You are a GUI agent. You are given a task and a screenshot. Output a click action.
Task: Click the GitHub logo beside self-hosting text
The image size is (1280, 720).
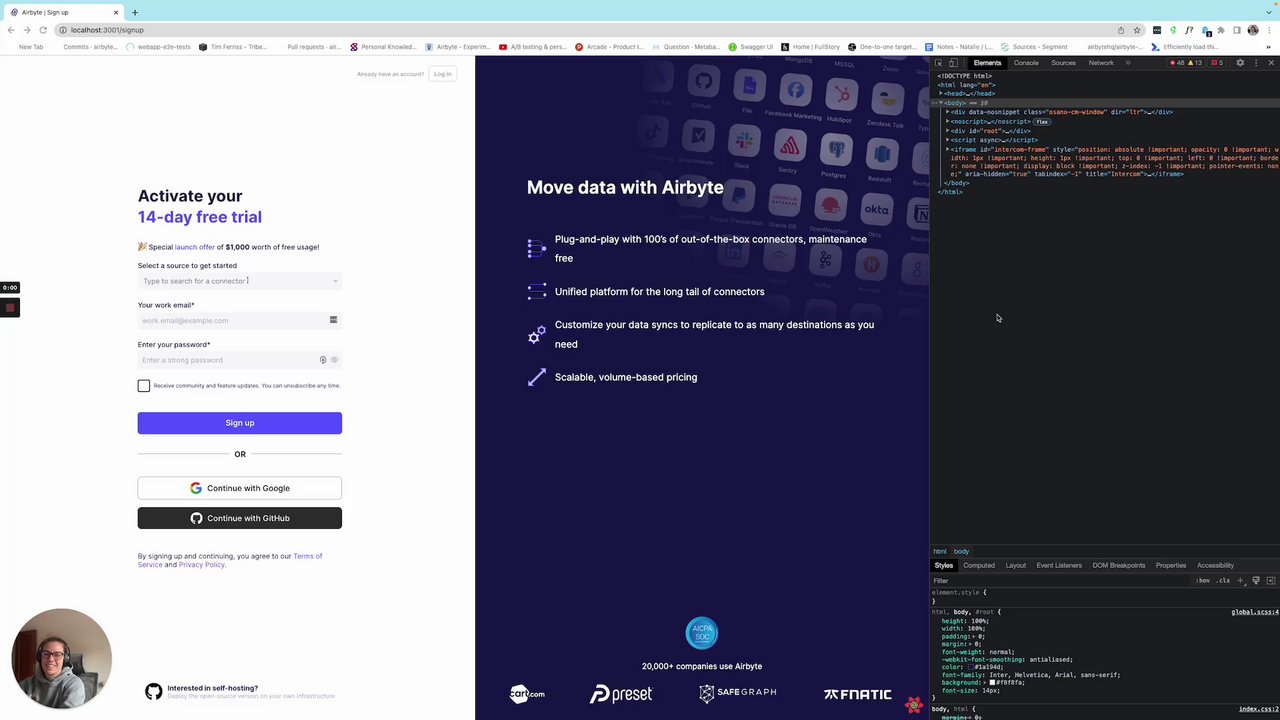pyautogui.click(x=153, y=691)
